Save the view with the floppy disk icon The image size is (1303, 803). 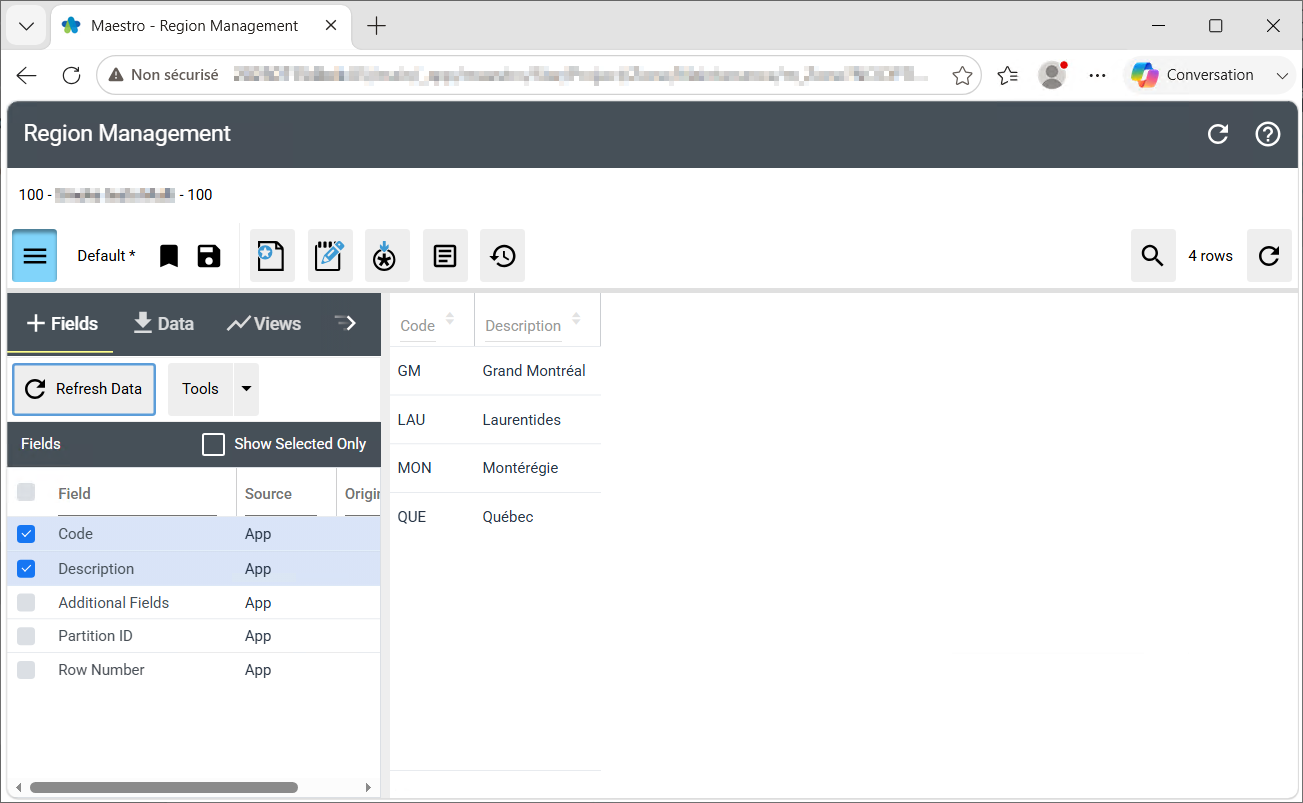coord(209,256)
